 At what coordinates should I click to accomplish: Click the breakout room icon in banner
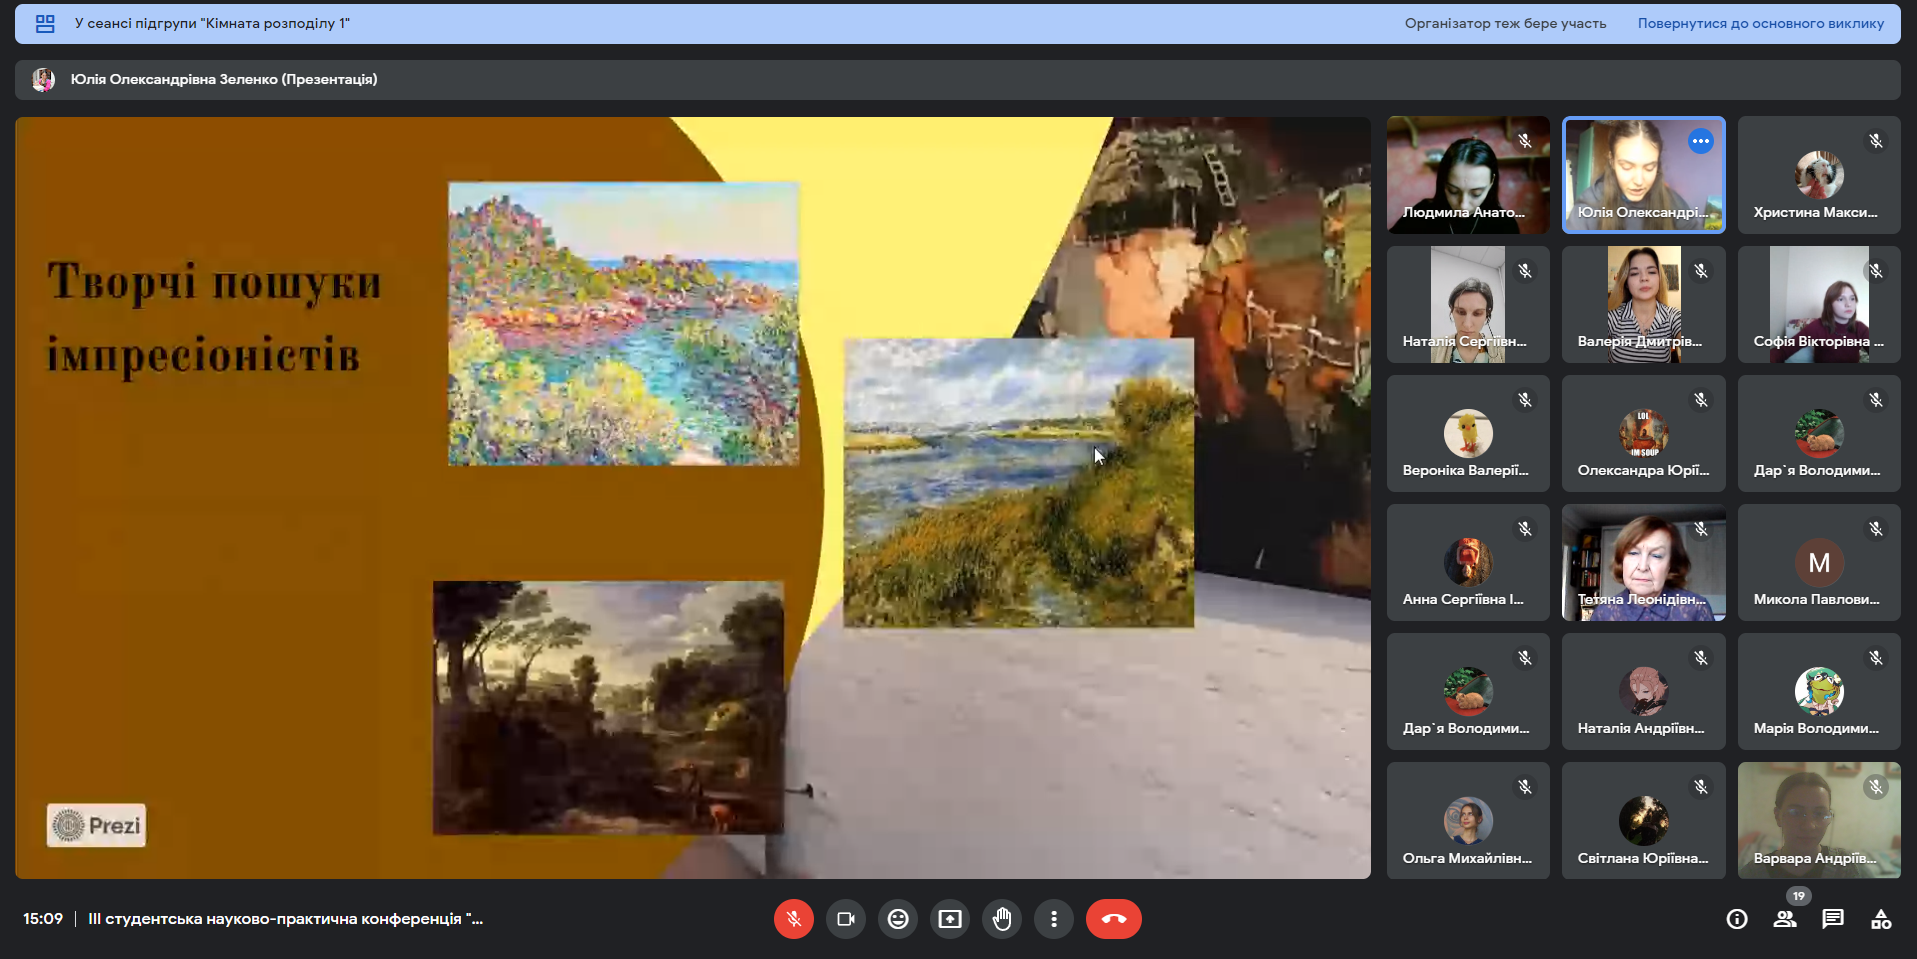point(45,24)
